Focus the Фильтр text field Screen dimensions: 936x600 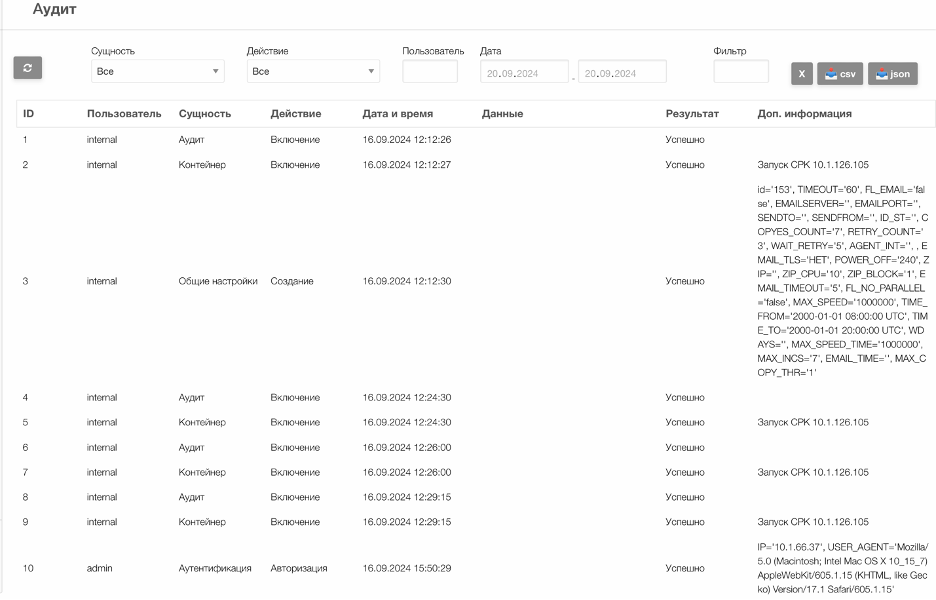coord(741,71)
